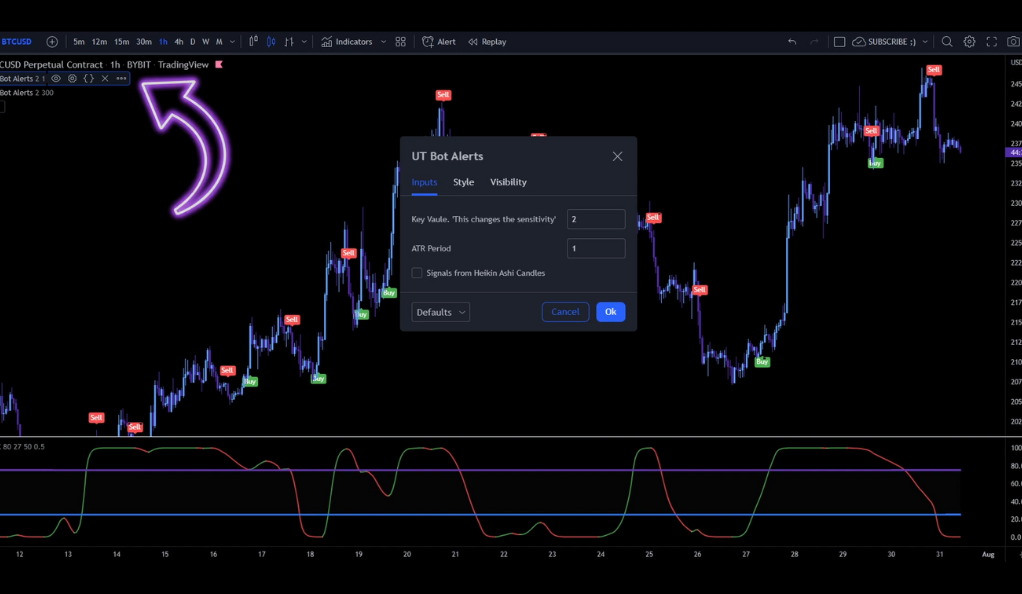Screen dimensions: 1022x594
Task: Click the Sell label under day 21
Action: click(443, 95)
